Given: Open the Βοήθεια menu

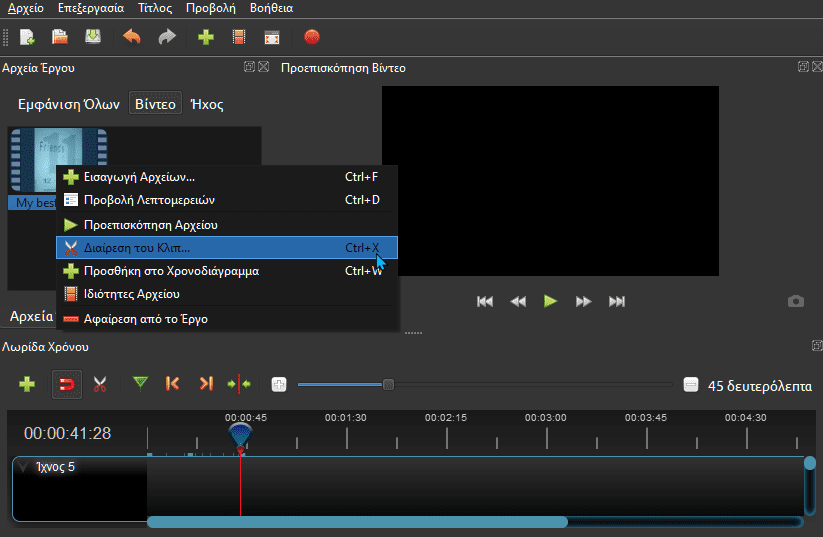Looking at the screenshot, I should click(271, 8).
